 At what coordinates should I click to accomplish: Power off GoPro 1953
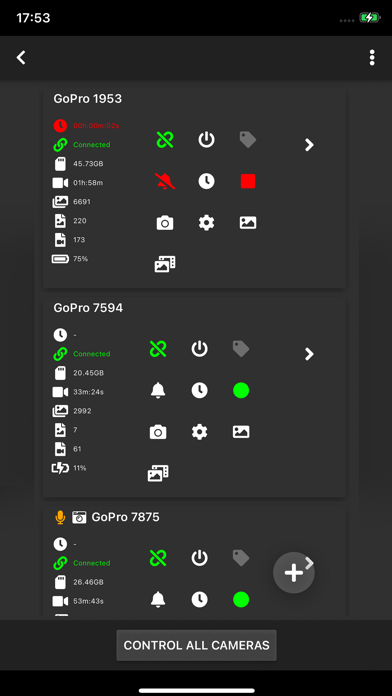206,140
